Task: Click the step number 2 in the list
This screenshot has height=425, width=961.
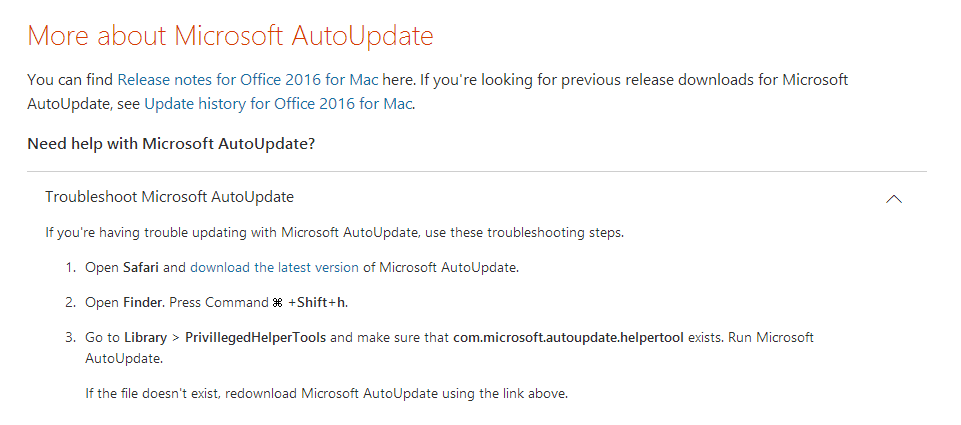Action: click(x=70, y=302)
